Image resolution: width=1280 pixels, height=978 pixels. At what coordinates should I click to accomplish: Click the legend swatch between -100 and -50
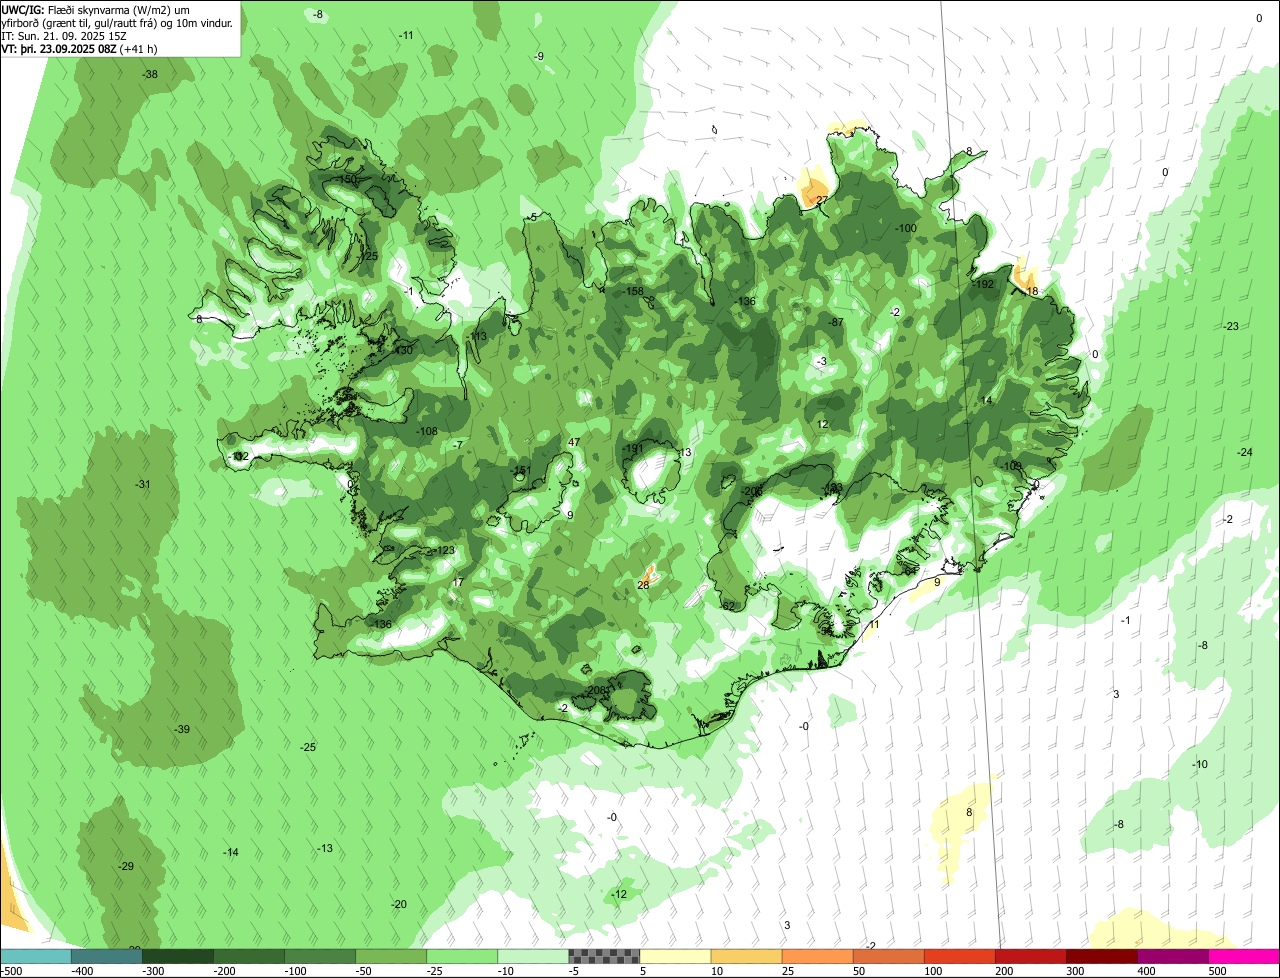click(x=320, y=956)
